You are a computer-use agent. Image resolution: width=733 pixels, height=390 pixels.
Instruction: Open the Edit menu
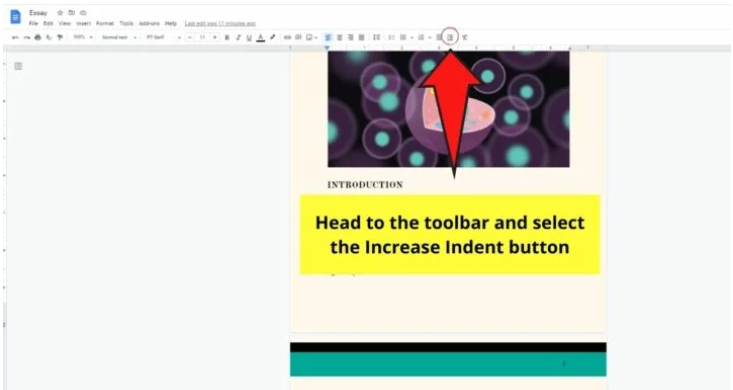click(48, 23)
